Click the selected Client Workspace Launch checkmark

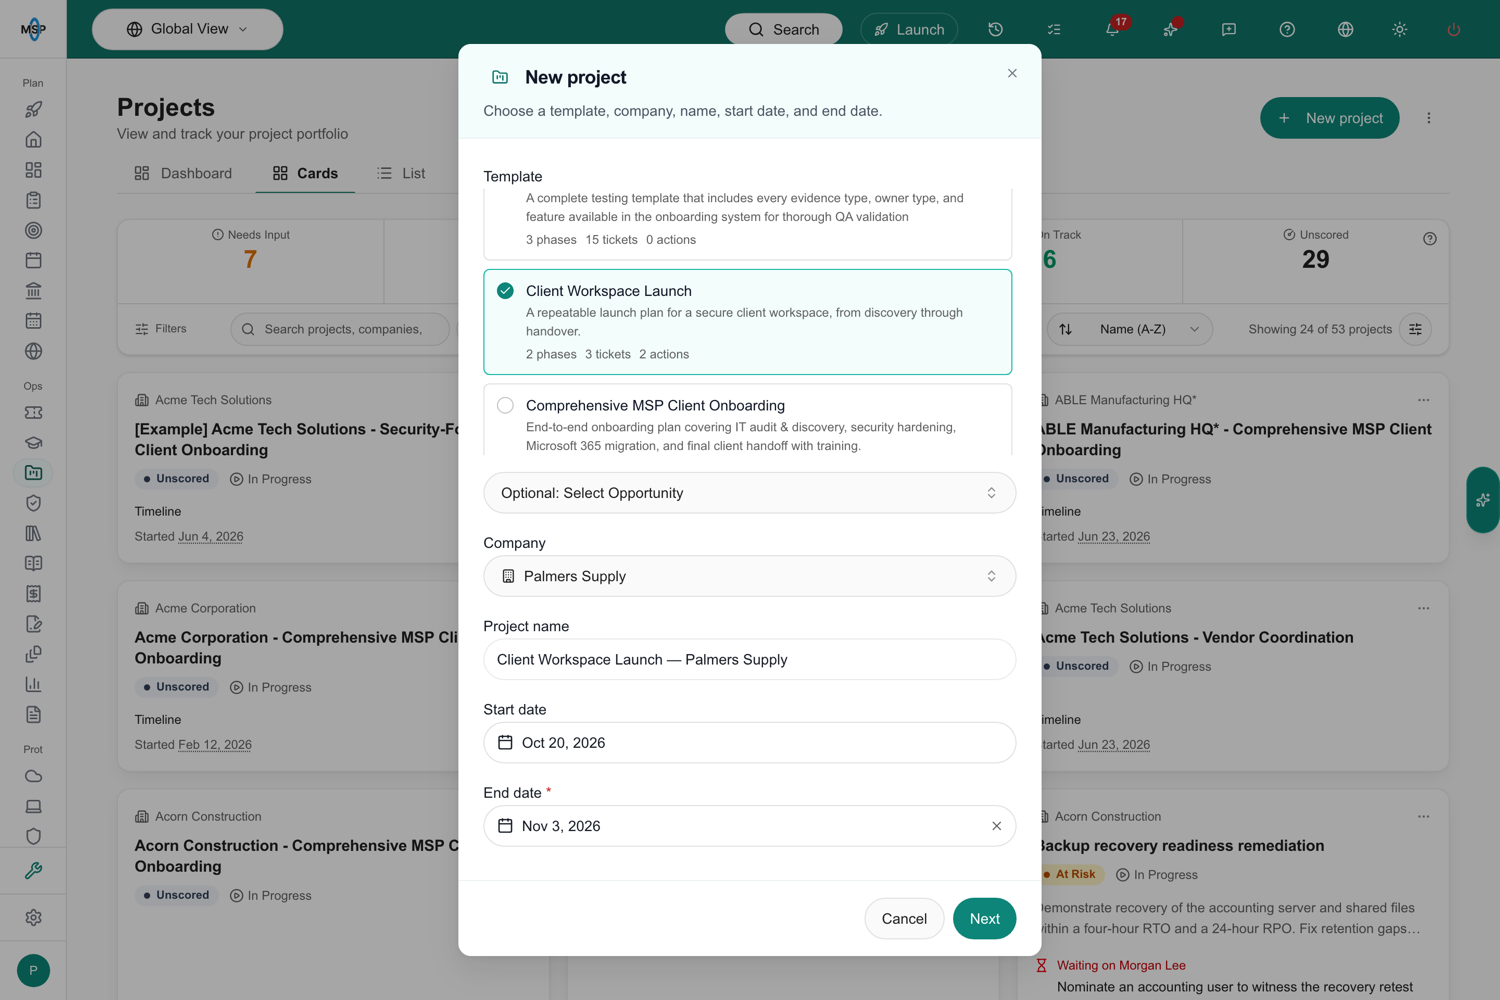click(505, 291)
